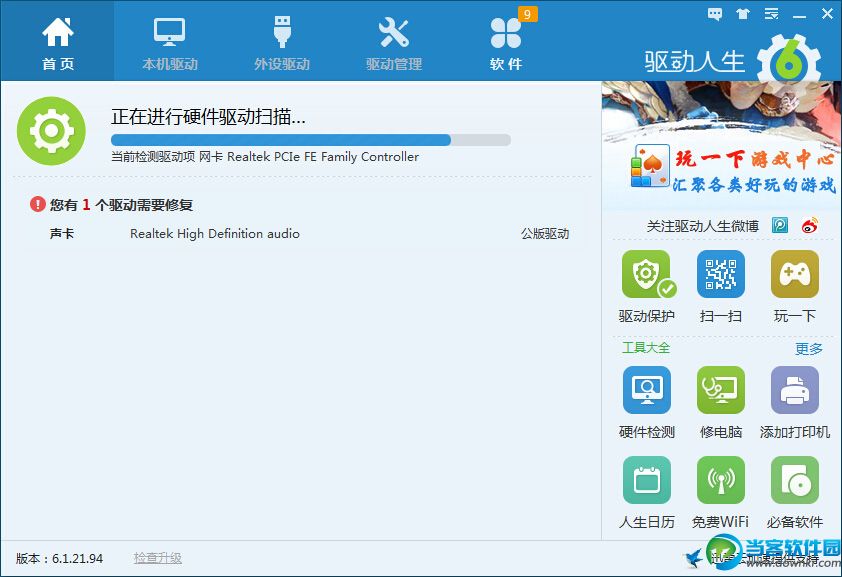Open the 软件 tab with badge 9
The width and height of the screenshot is (842, 577).
506,40
